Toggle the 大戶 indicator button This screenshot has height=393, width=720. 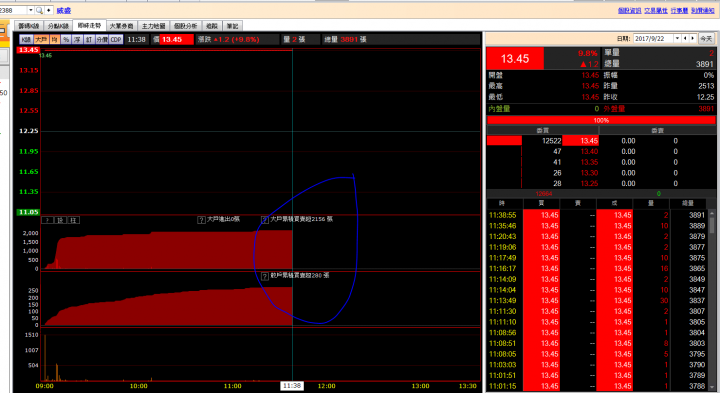tap(41, 39)
